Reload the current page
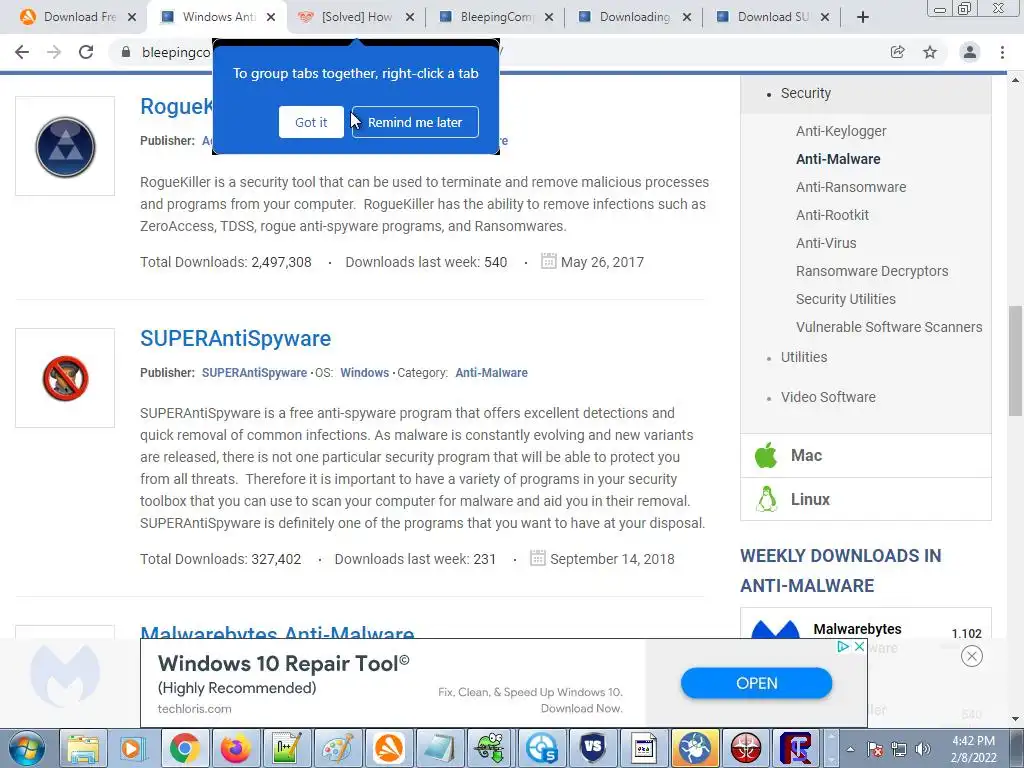1024x768 pixels. (x=86, y=52)
